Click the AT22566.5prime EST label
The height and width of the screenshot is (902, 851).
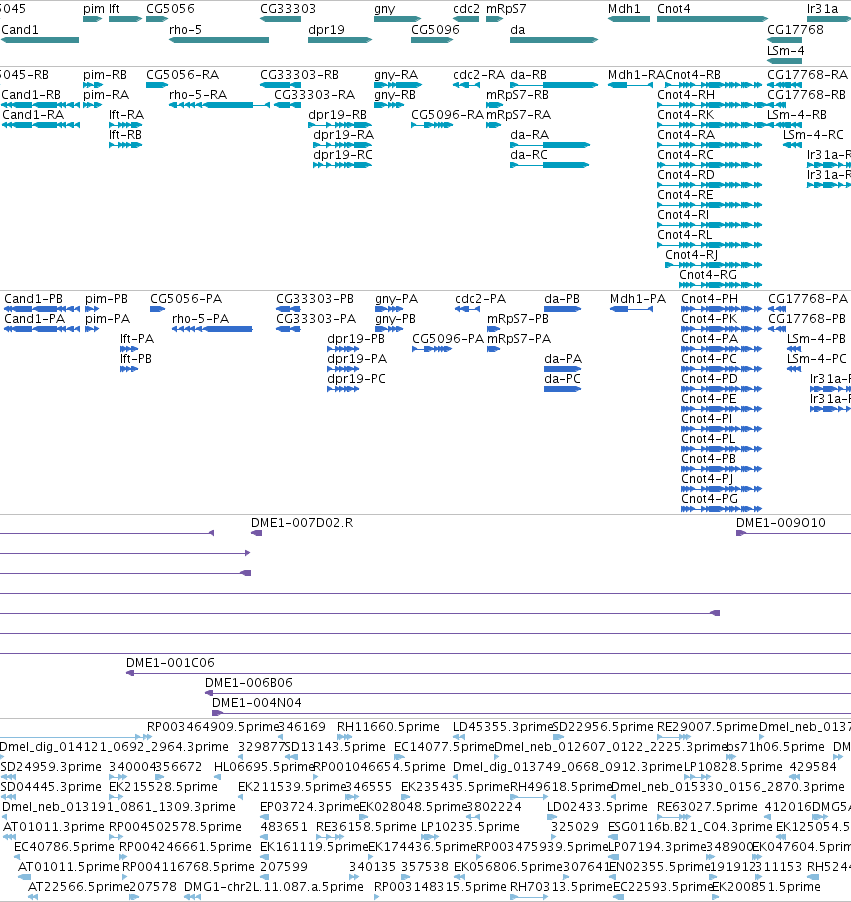[x=78, y=887]
